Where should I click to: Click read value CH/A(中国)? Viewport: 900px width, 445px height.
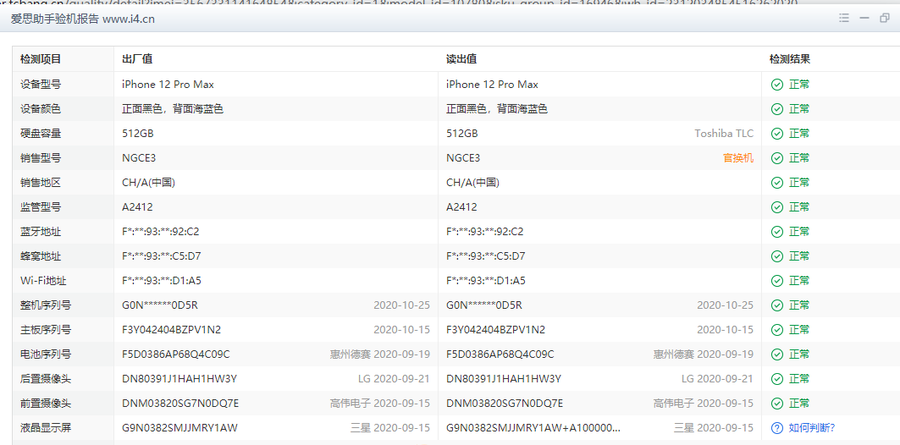pyautogui.click(x=473, y=183)
